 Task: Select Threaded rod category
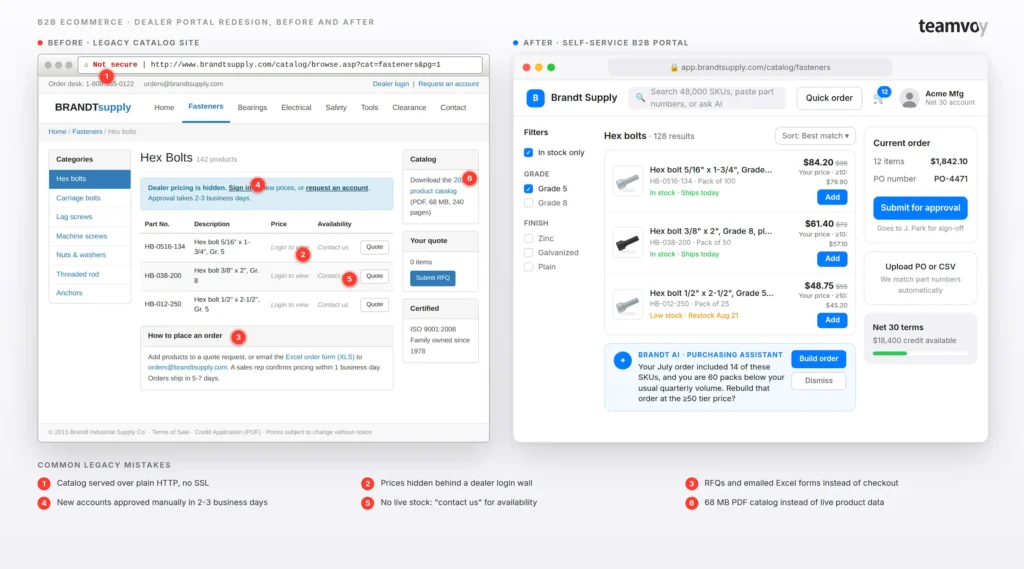pyautogui.click(x=78, y=274)
